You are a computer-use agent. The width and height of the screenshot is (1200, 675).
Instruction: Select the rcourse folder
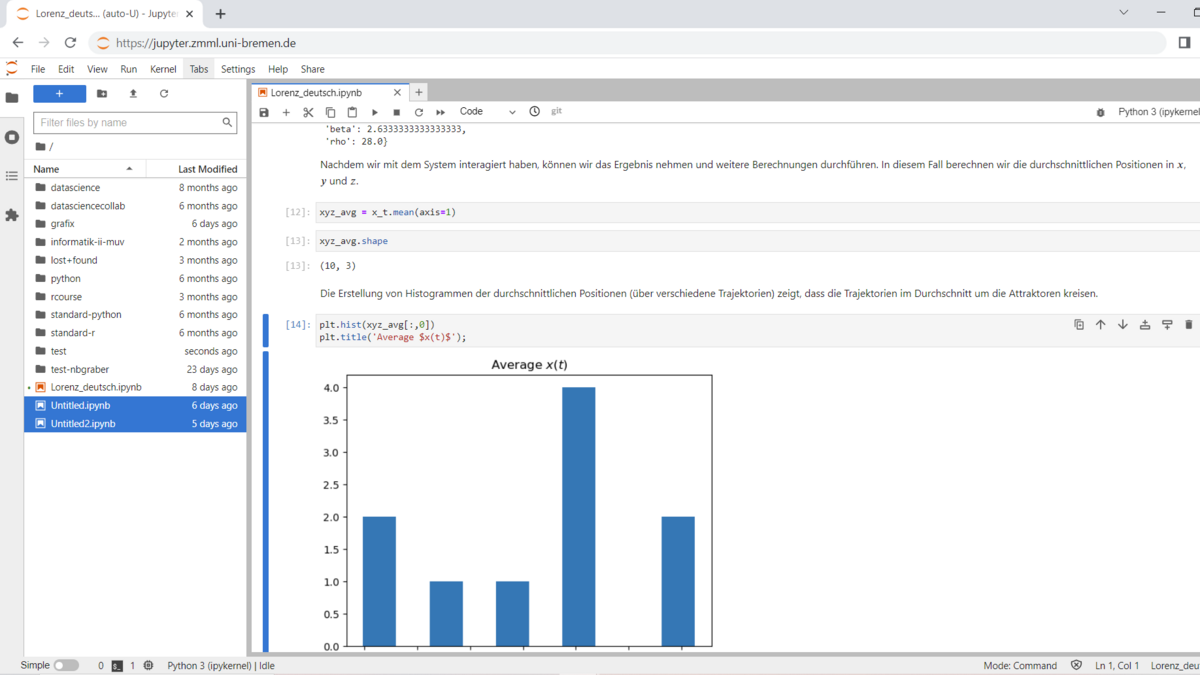135,297
